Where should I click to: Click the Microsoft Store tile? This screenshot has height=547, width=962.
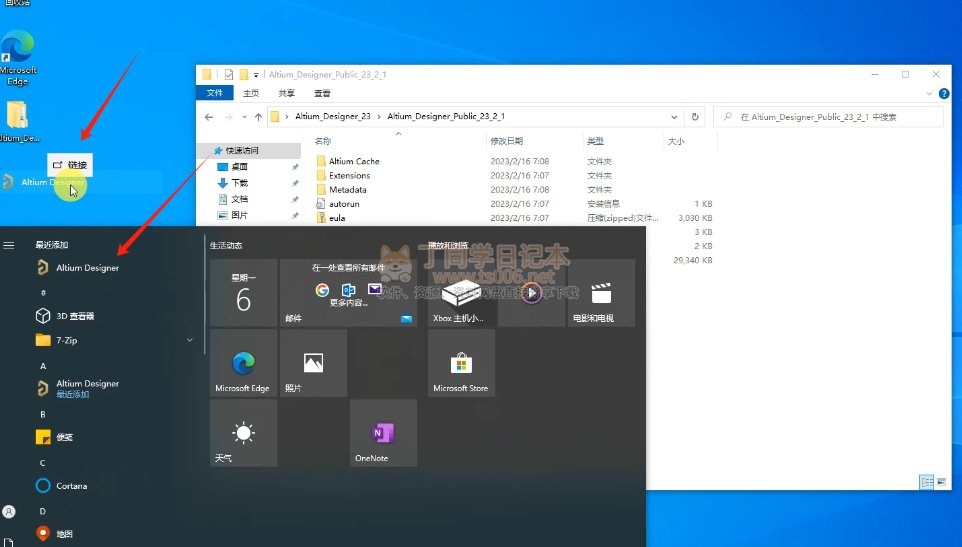click(x=461, y=363)
